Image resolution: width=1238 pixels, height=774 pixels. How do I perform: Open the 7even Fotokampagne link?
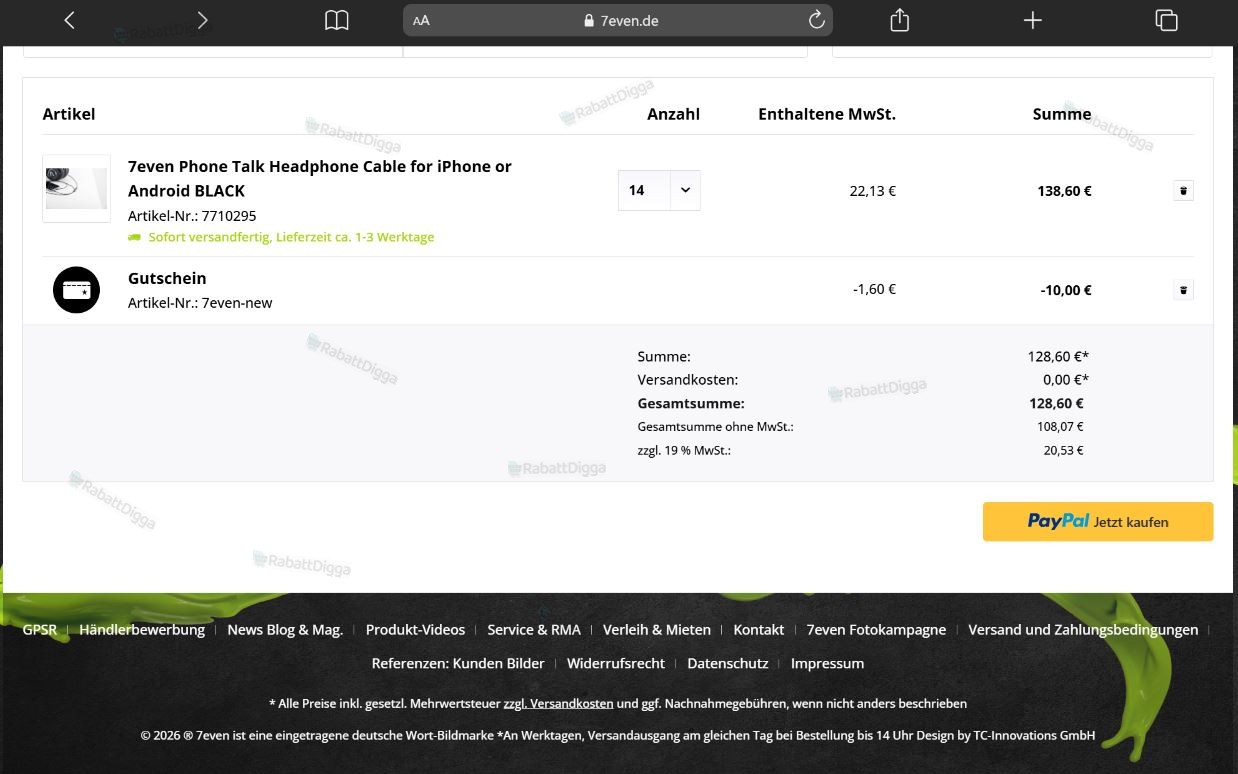(x=876, y=630)
